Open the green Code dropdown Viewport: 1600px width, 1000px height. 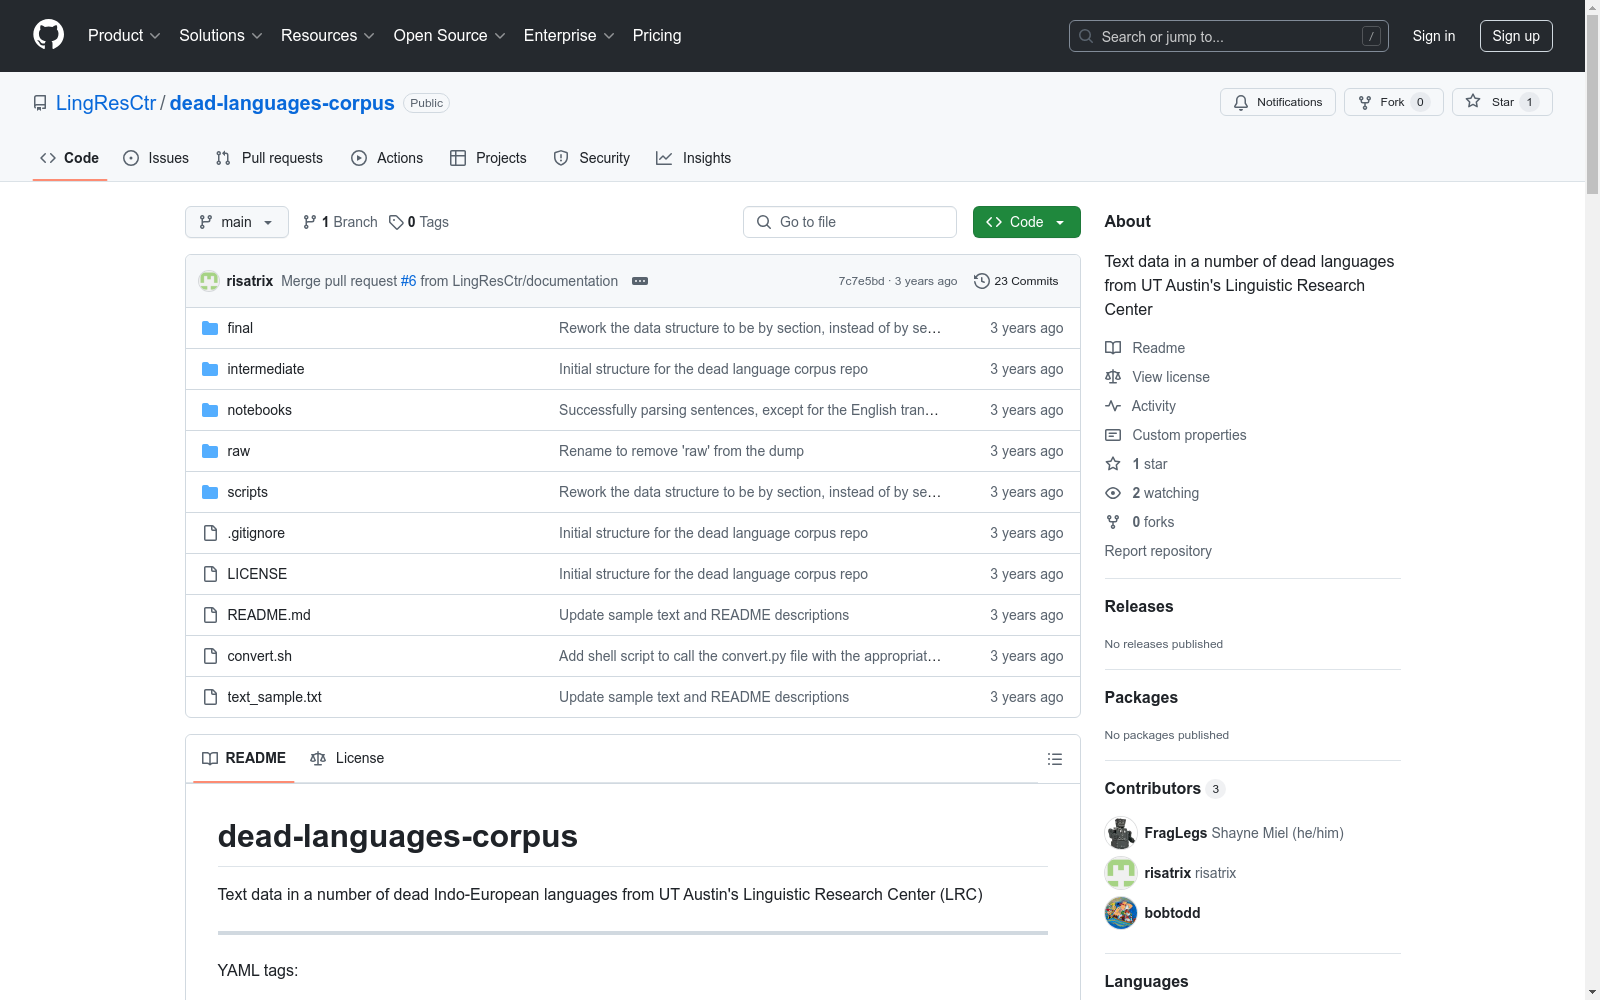tap(1026, 222)
